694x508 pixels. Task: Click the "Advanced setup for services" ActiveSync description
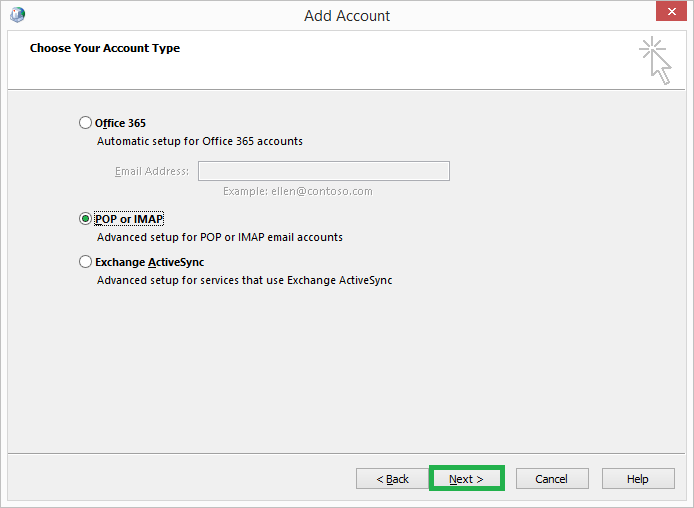click(244, 280)
